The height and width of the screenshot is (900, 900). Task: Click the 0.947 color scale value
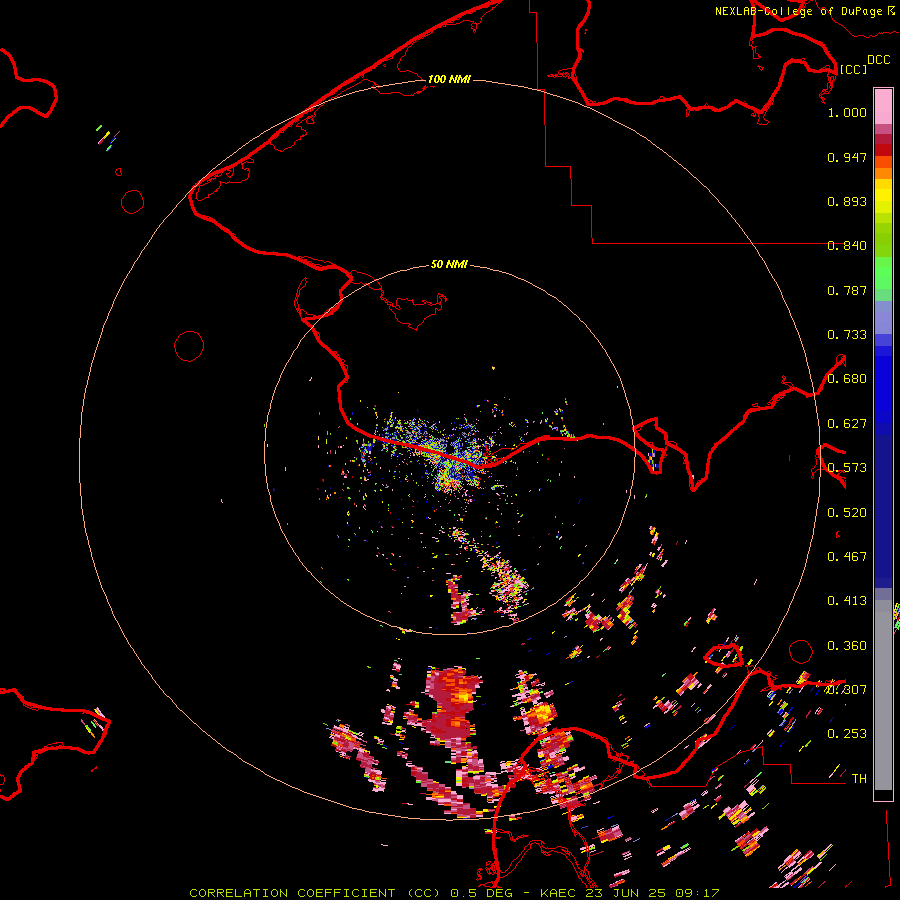click(847, 157)
